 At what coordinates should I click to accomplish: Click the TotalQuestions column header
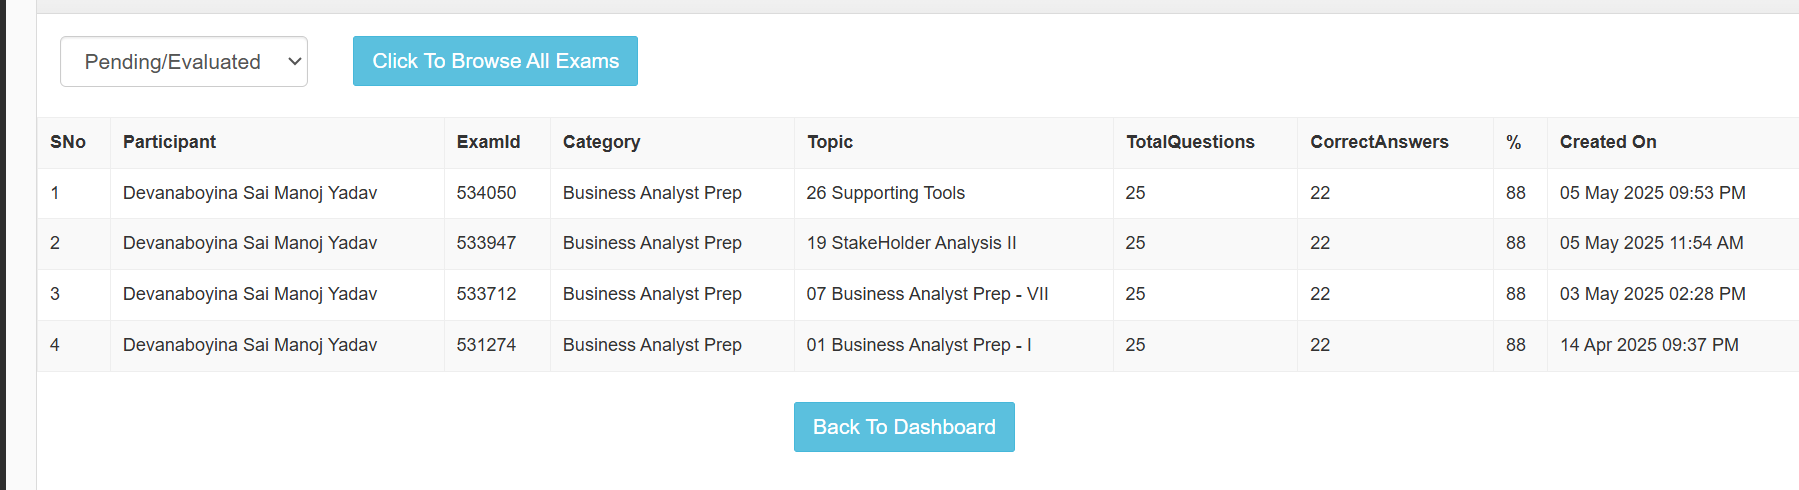tap(1190, 142)
